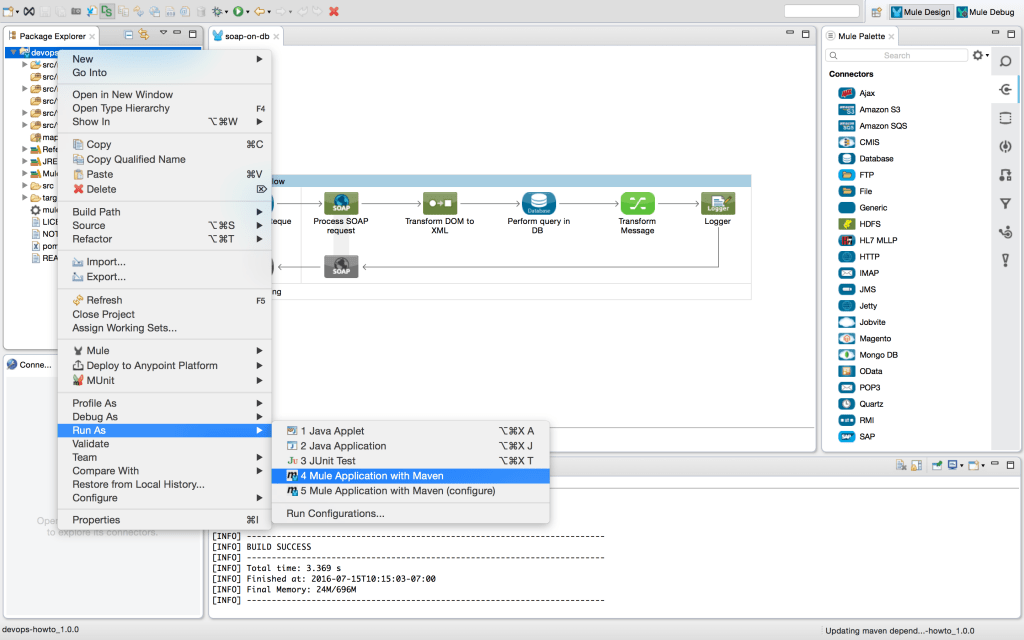The height and width of the screenshot is (640, 1024).
Task: Click Properties in the context menu
Action: pyautogui.click(x=96, y=520)
